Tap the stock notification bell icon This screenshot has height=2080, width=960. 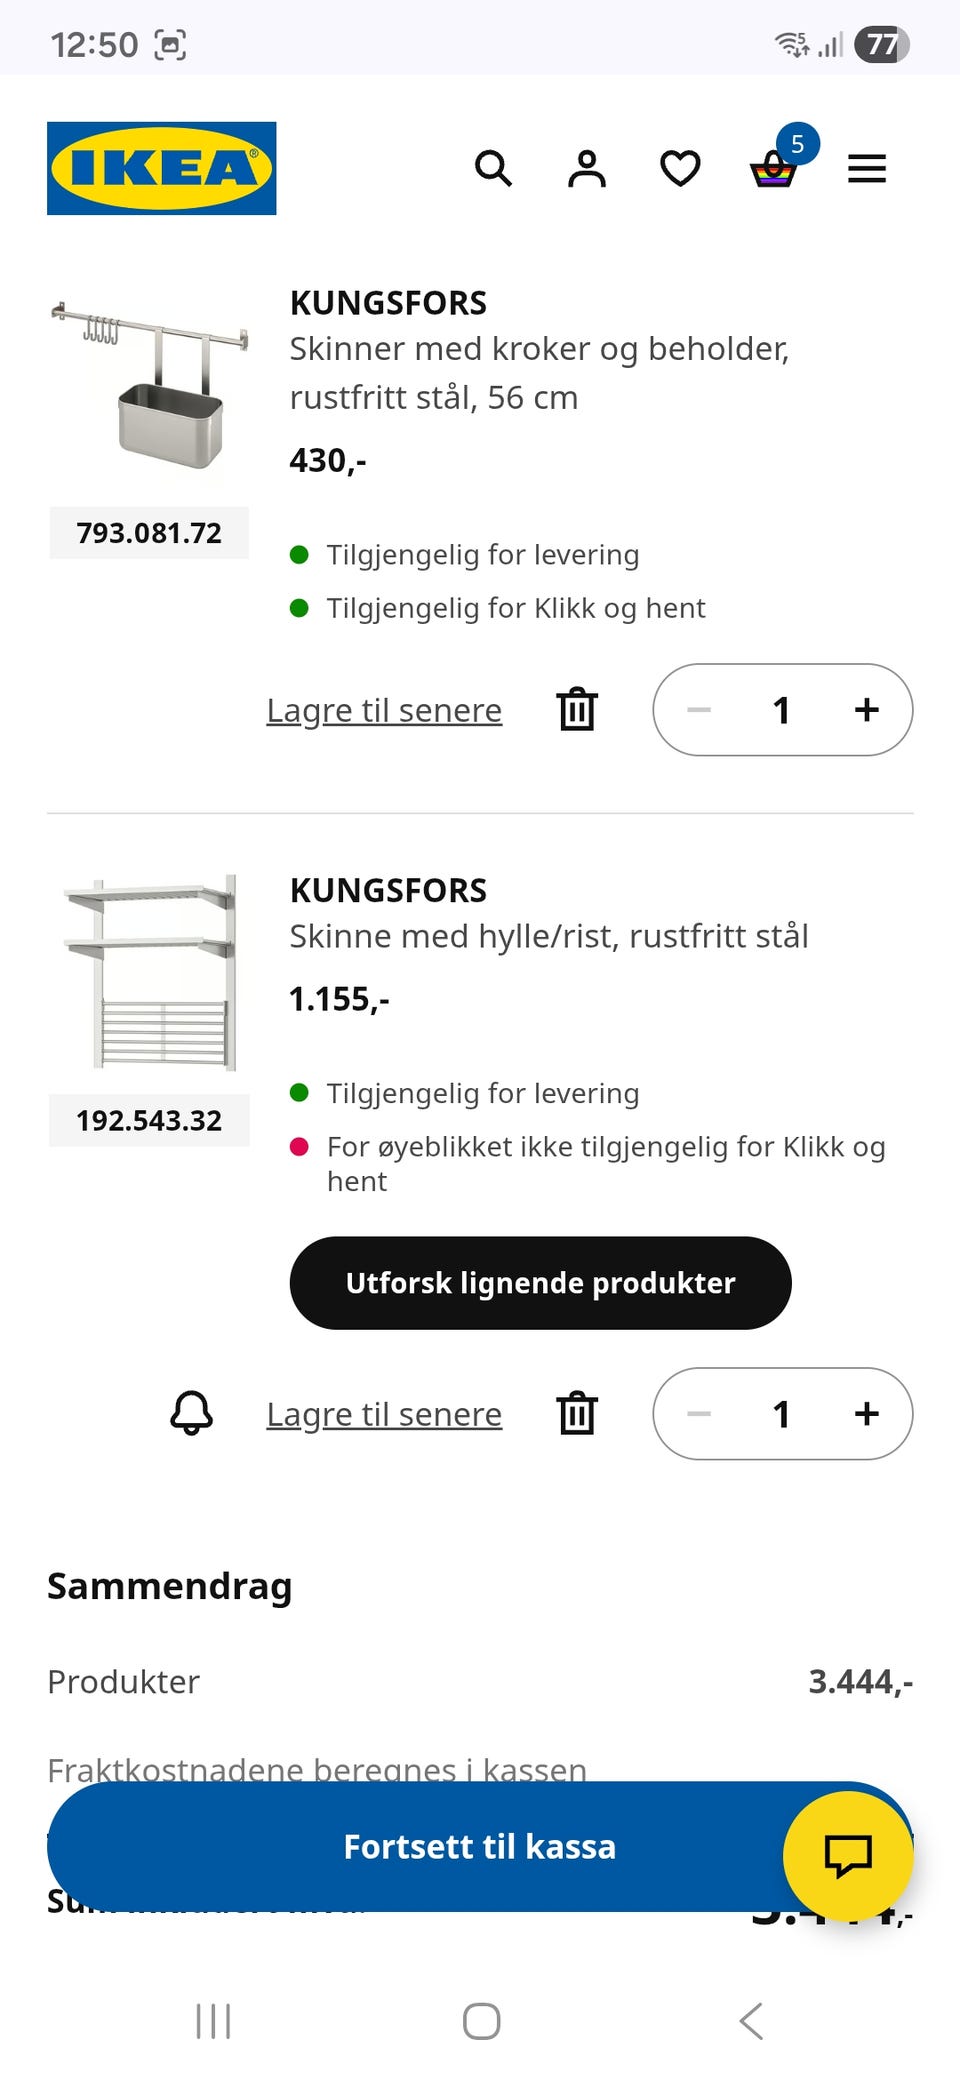point(191,1414)
